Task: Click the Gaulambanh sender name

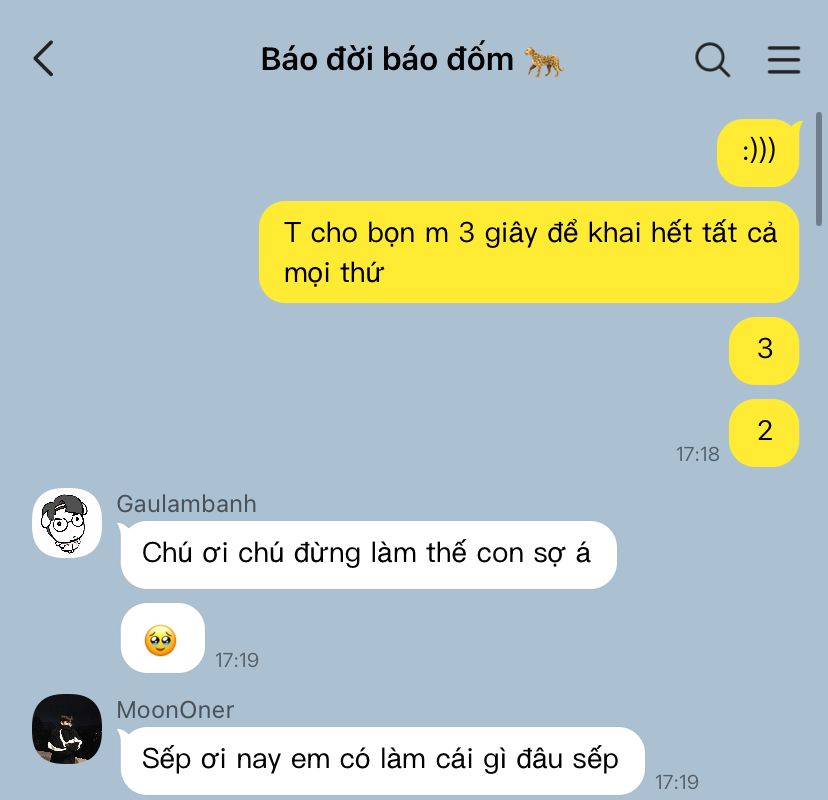Action: point(186,504)
